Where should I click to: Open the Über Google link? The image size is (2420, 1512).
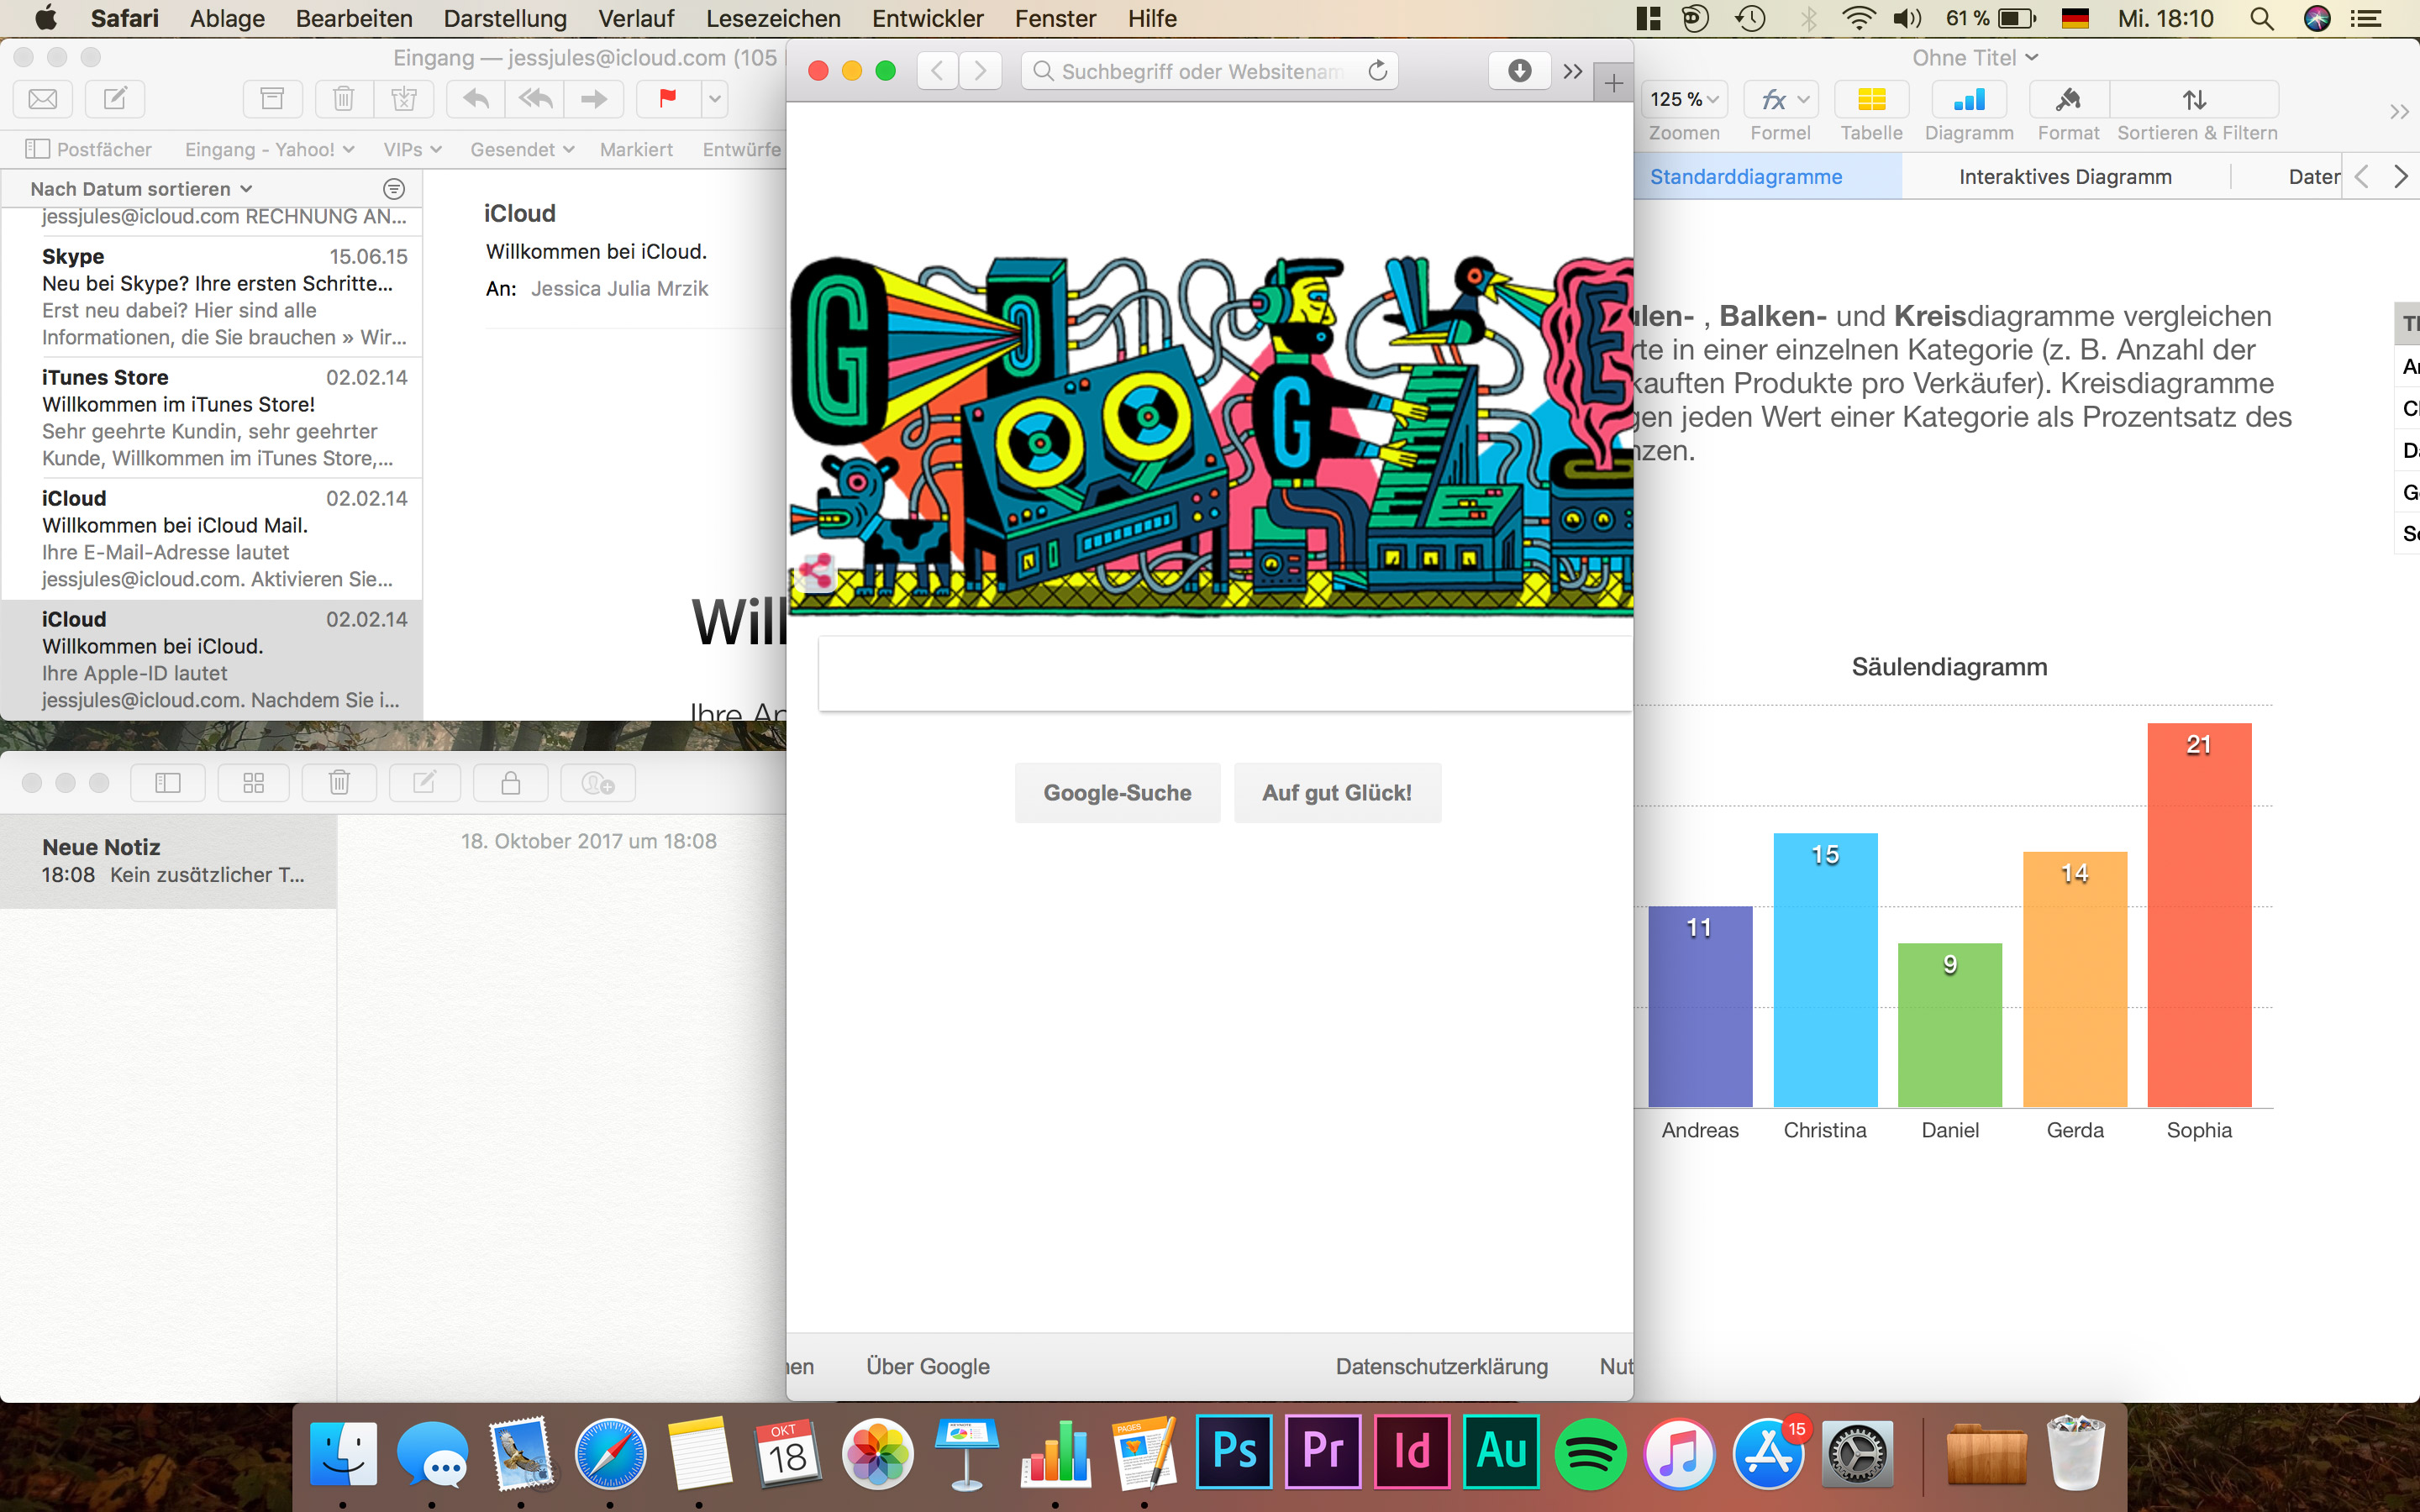927,1366
